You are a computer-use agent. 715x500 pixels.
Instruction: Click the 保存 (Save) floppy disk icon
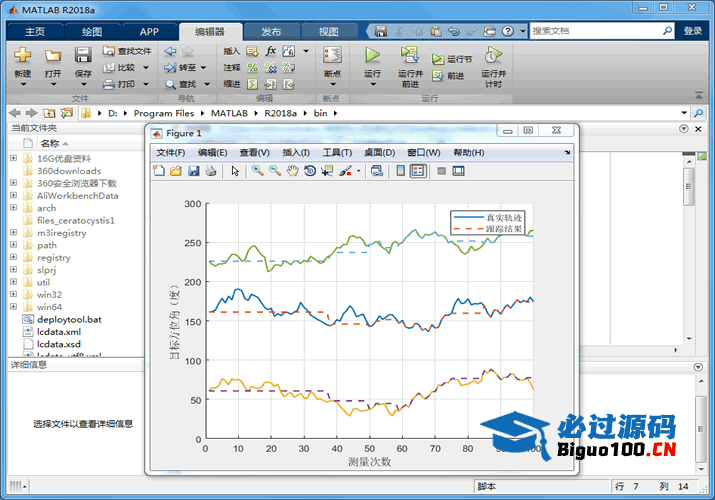click(x=83, y=55)
